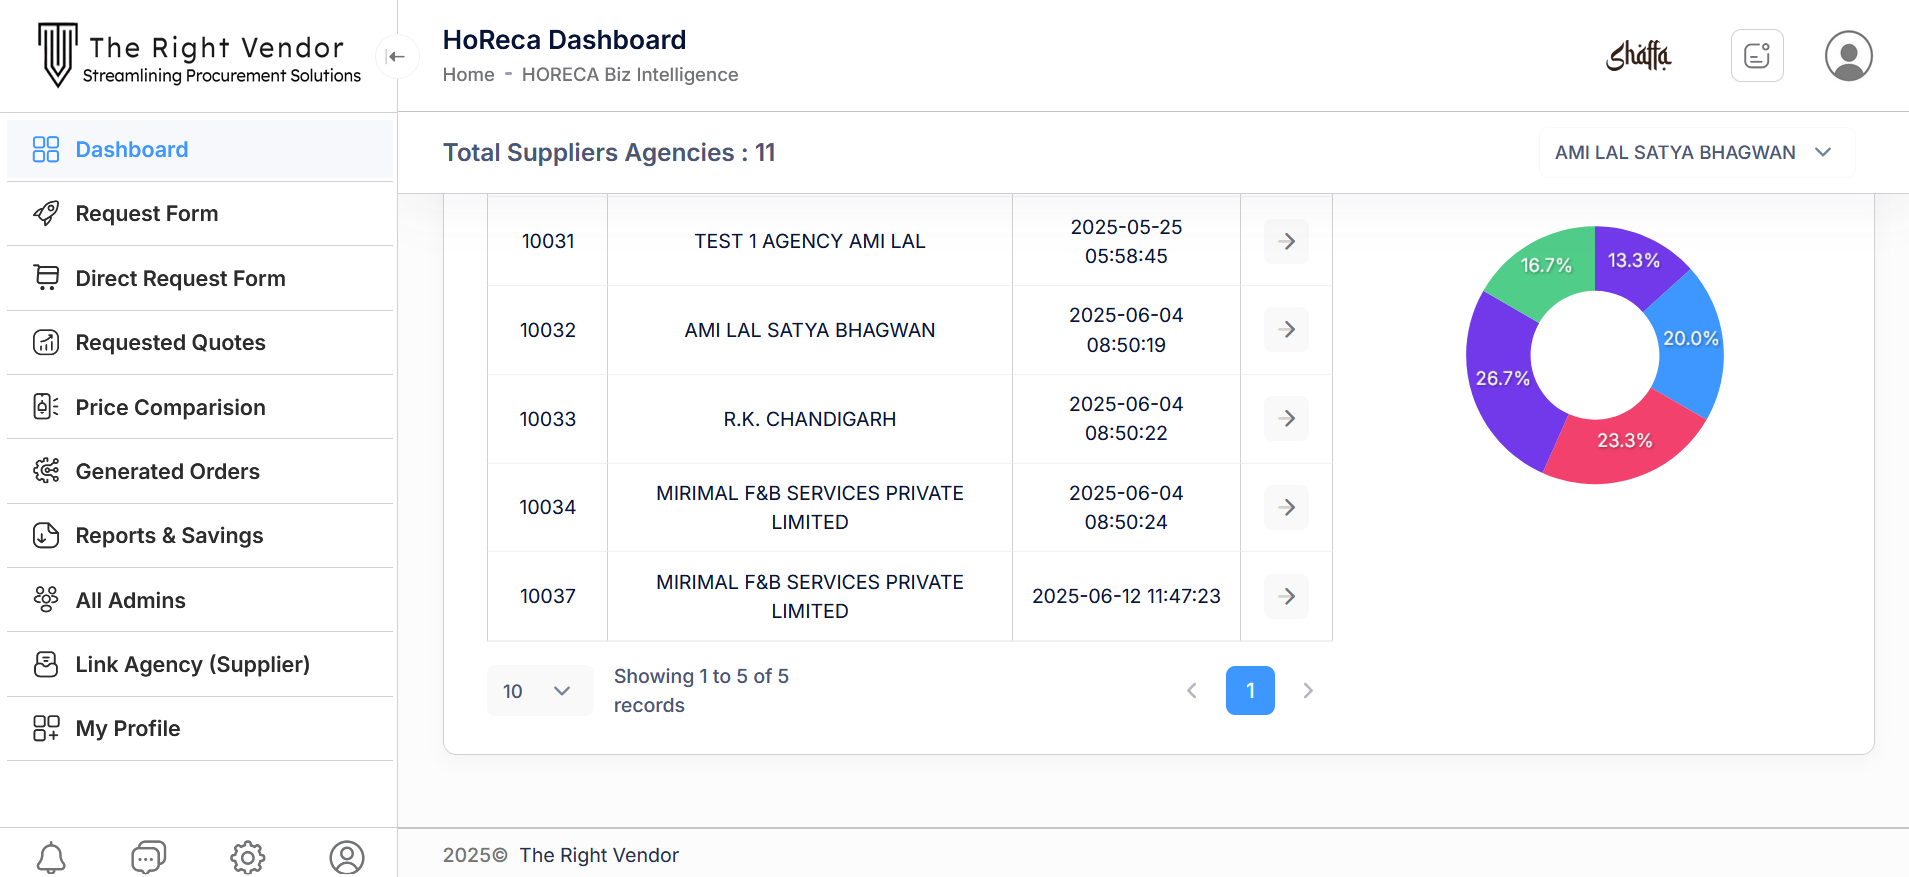Screen dimensions: 1909x877
Task: Click the Requested Quotes chart icon
Action: [46, 342]
